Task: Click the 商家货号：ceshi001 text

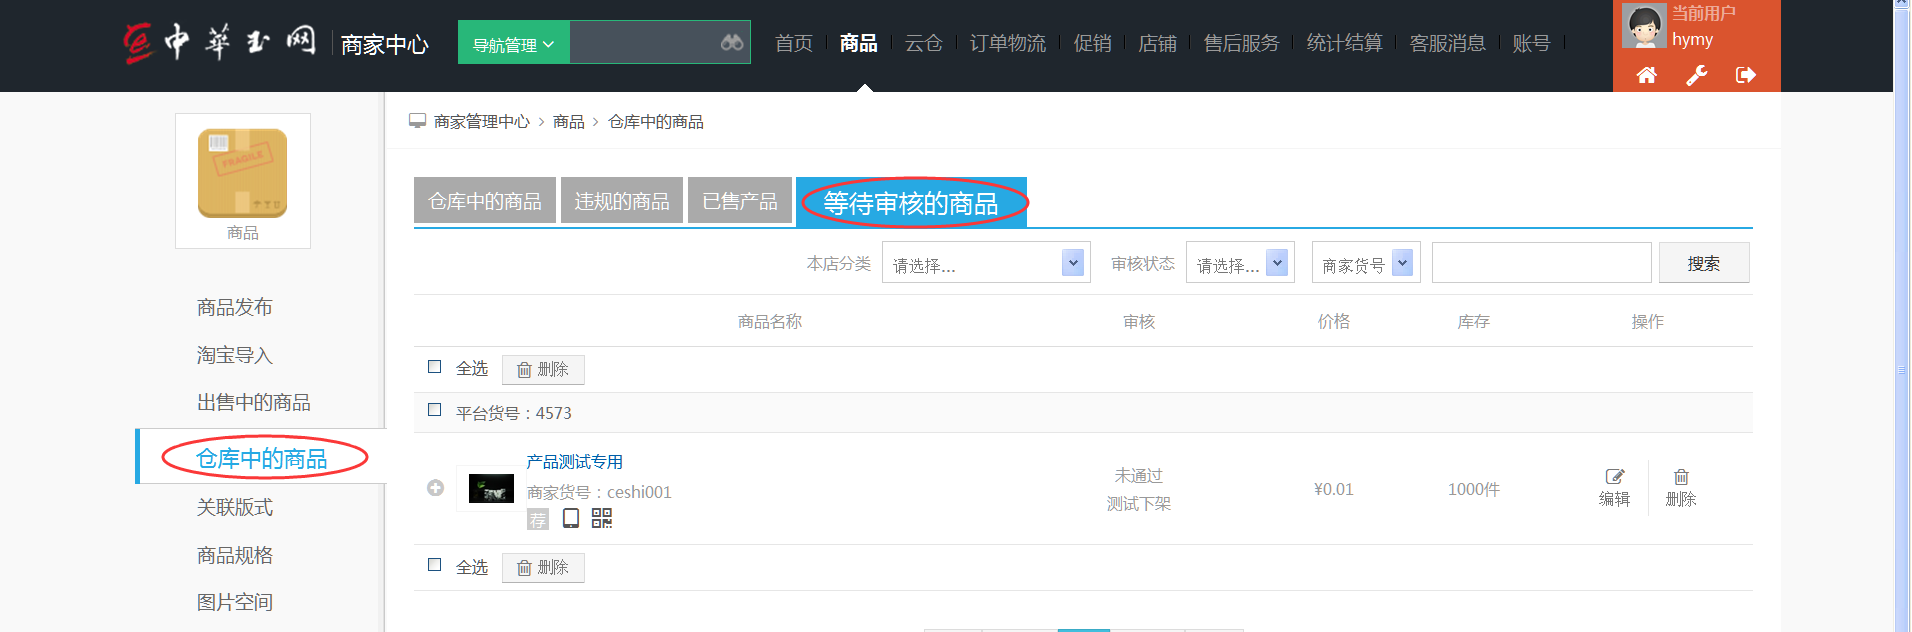Action: tap(599, 492)
